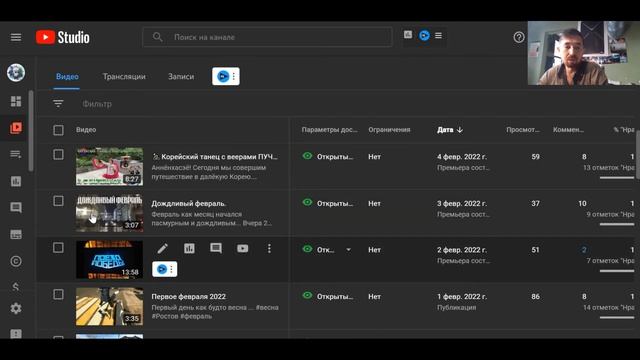View on YouTube icon in hovered row
This screenshot has height=360, width=640.
242,249
